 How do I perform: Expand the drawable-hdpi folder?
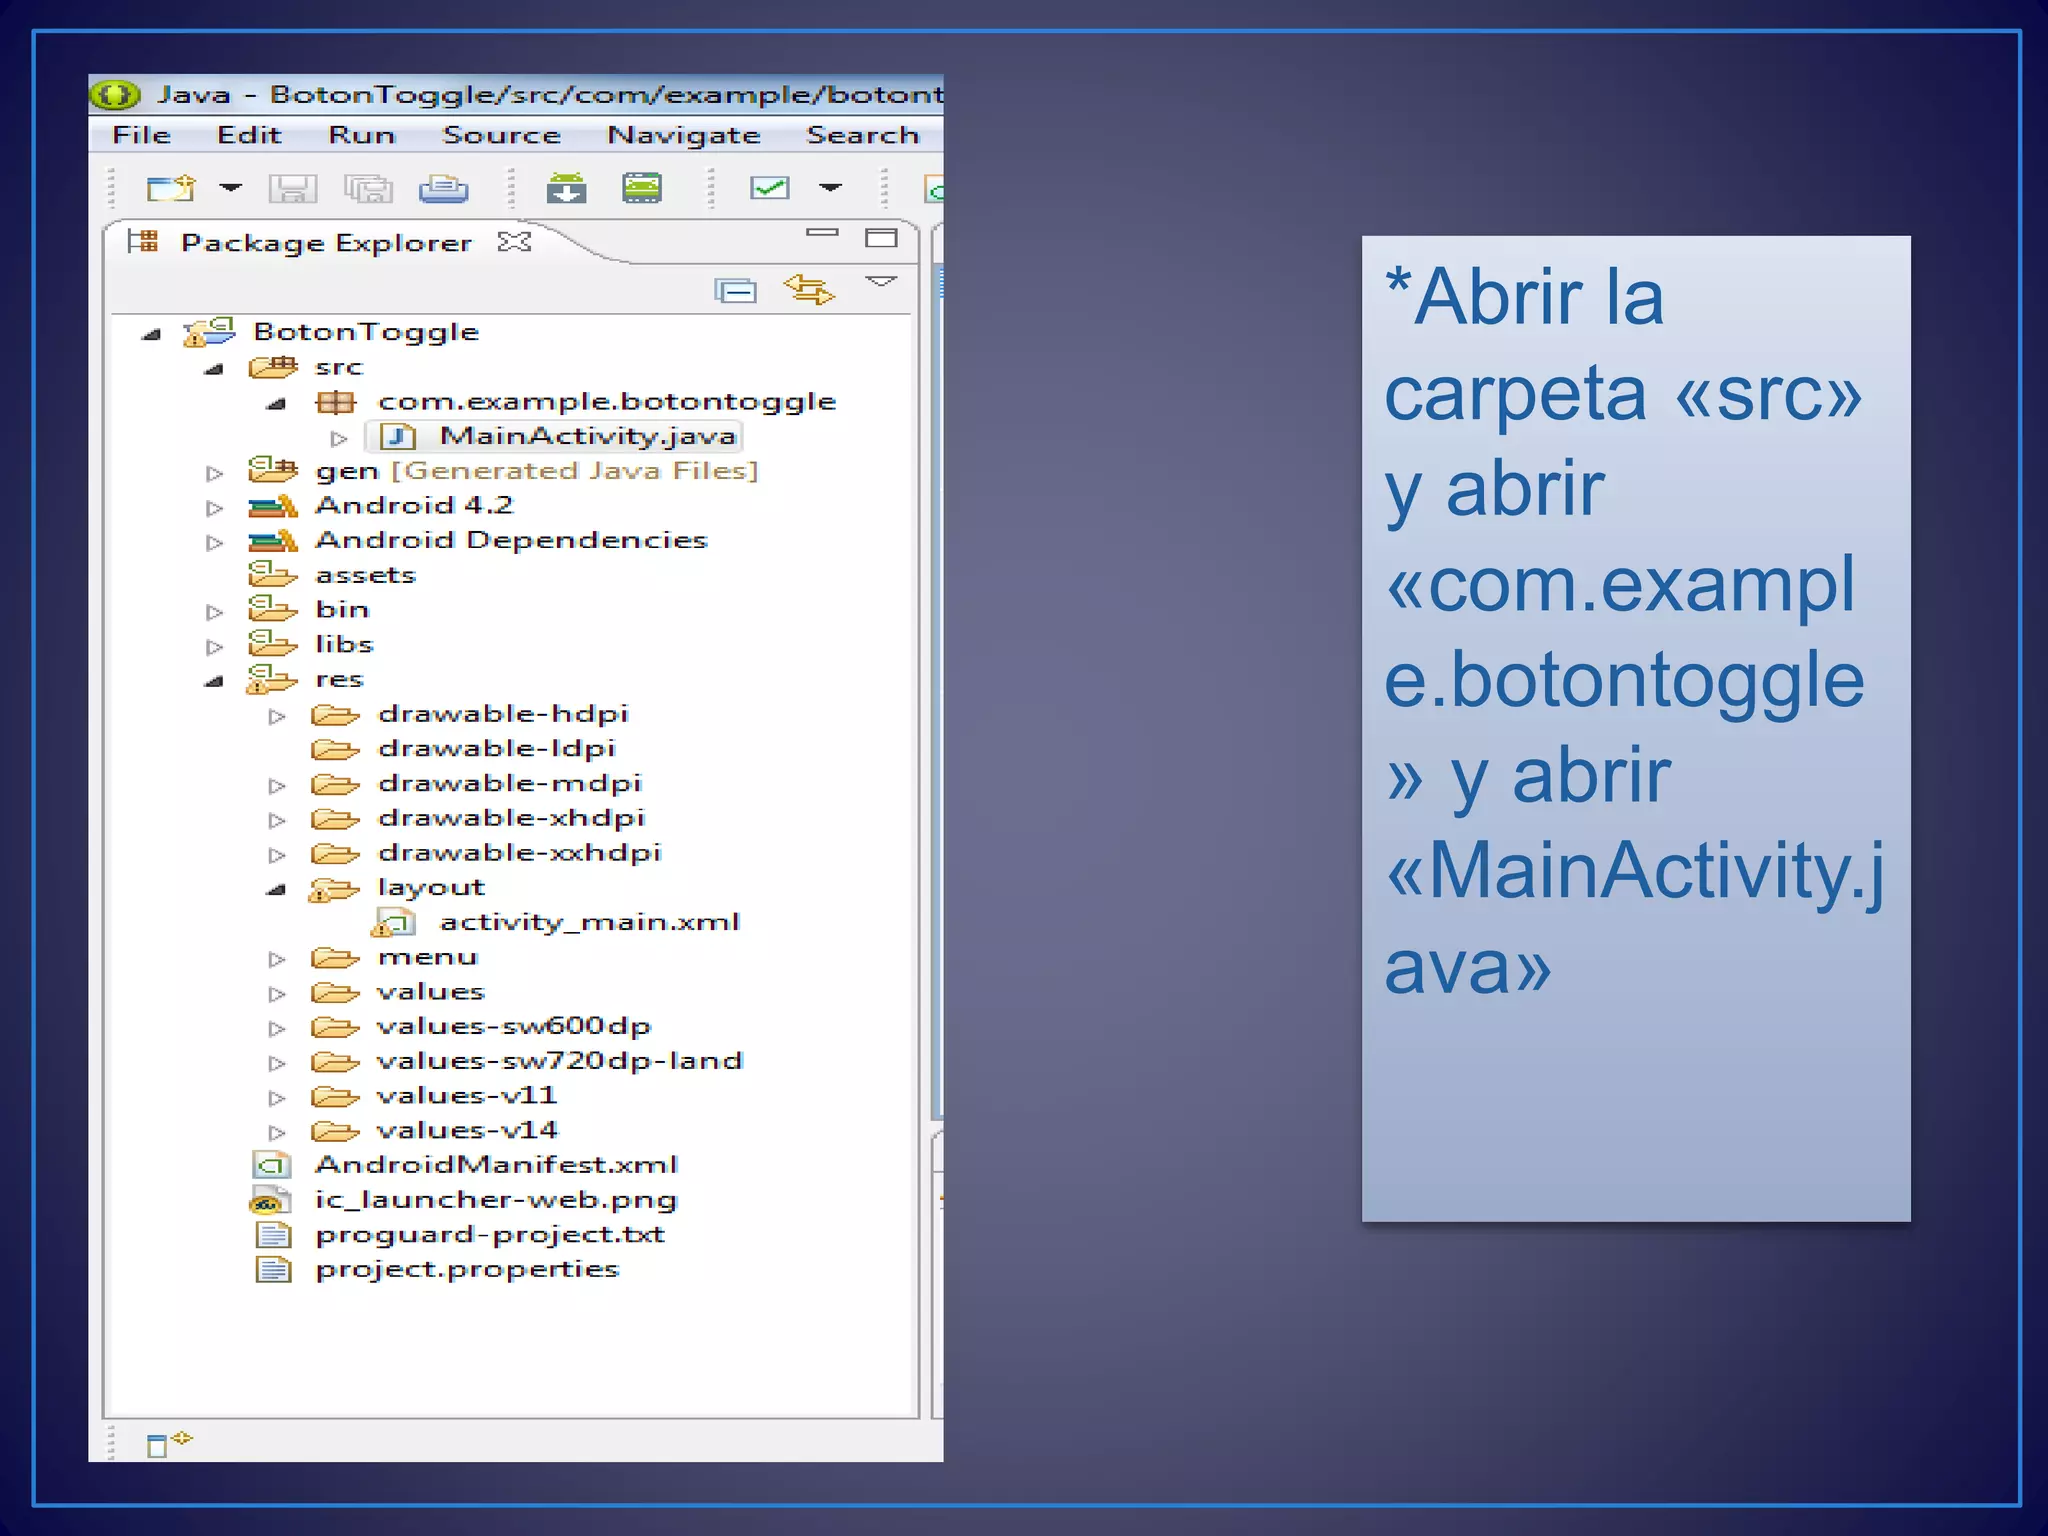coord(277,716)
